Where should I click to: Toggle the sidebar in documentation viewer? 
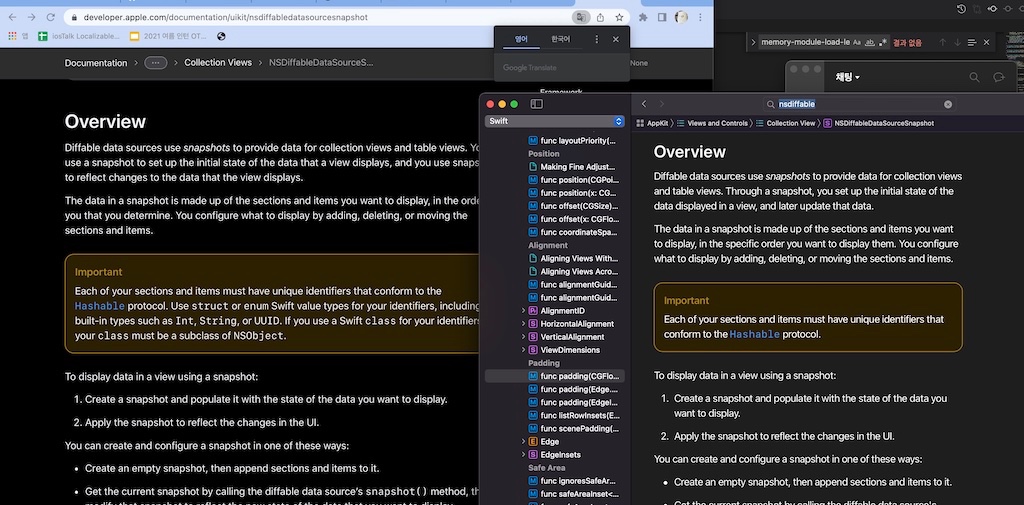point(537,104)
